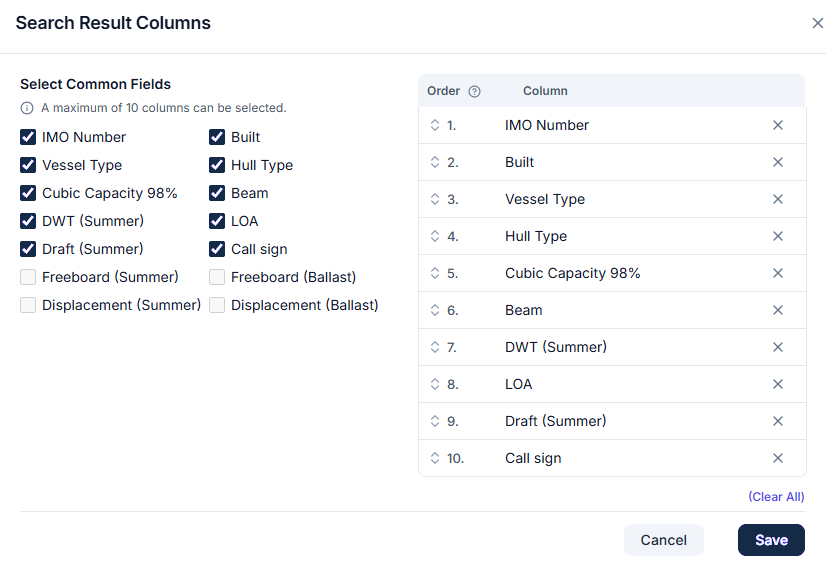826x567 pixels.
Task: Remove Hull Type from column list
Action: pyautogui.click(x=778, y=236)
